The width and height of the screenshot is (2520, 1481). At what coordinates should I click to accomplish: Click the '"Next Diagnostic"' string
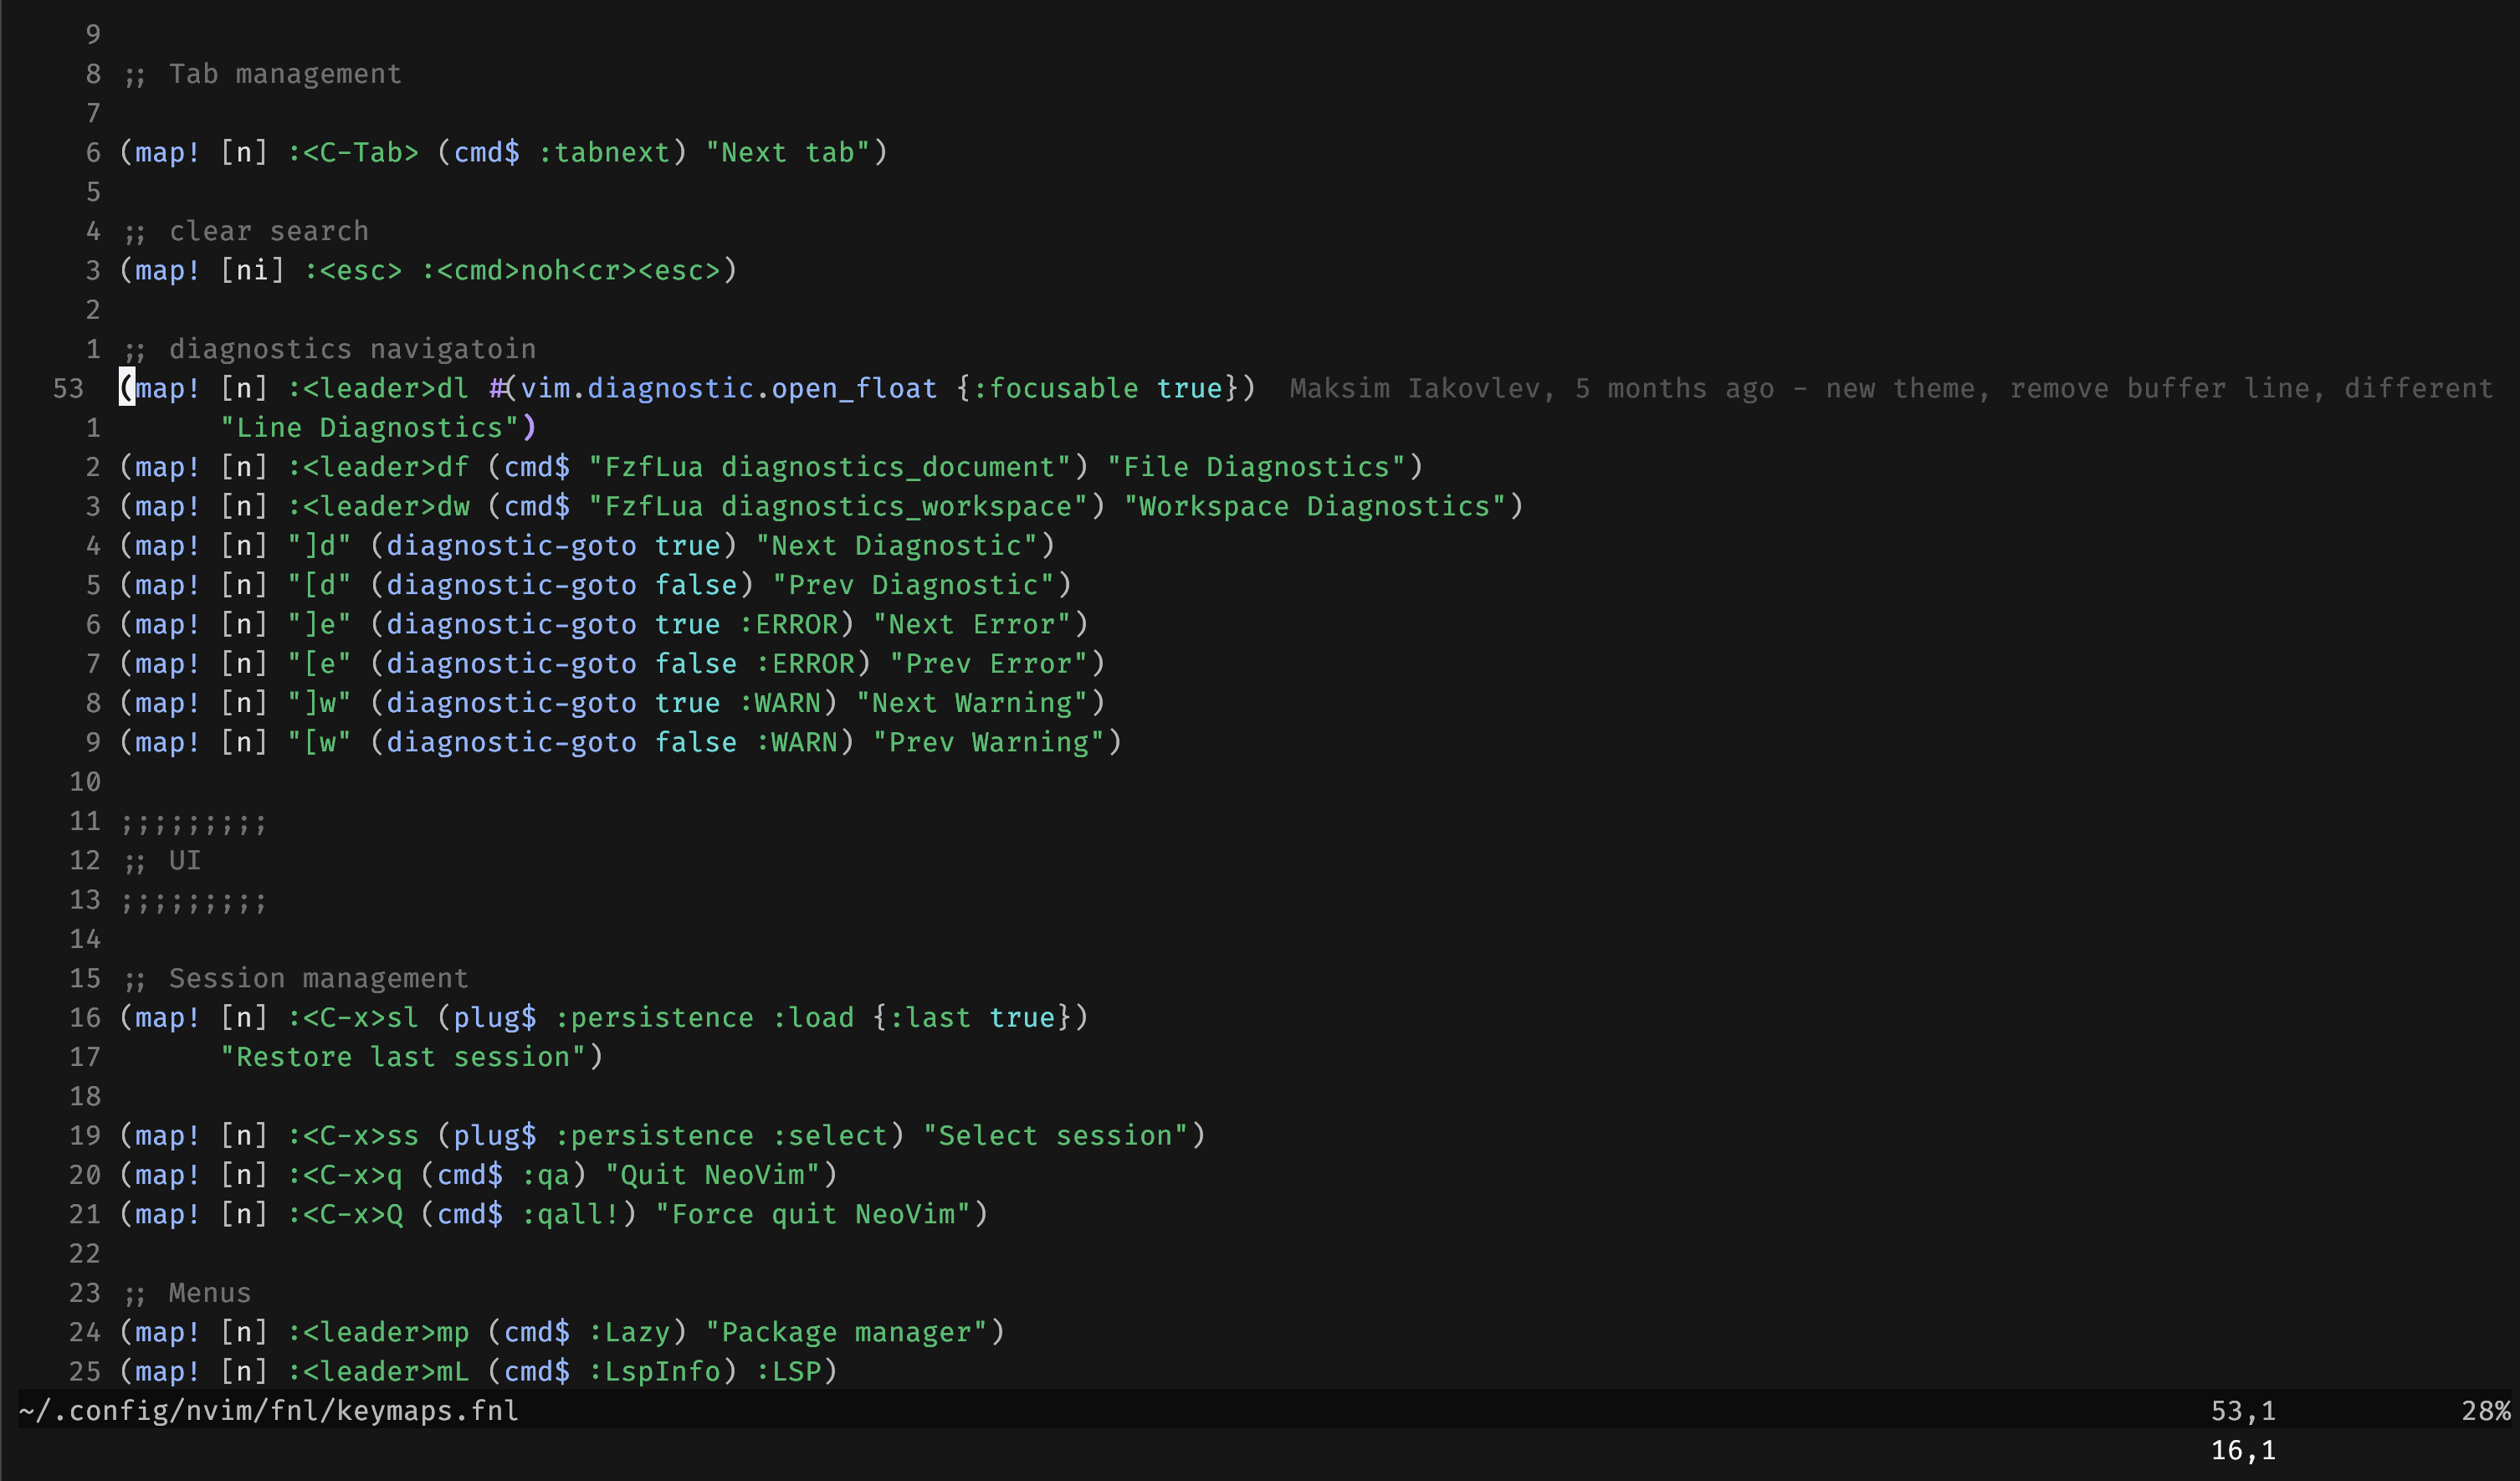[898, 545]
